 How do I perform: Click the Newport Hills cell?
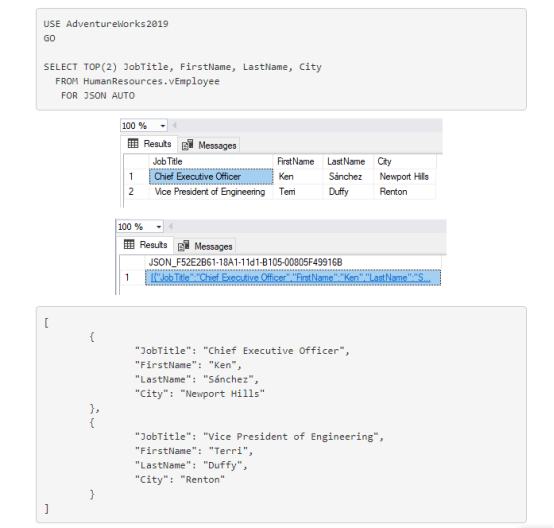[x=405, y=176]
